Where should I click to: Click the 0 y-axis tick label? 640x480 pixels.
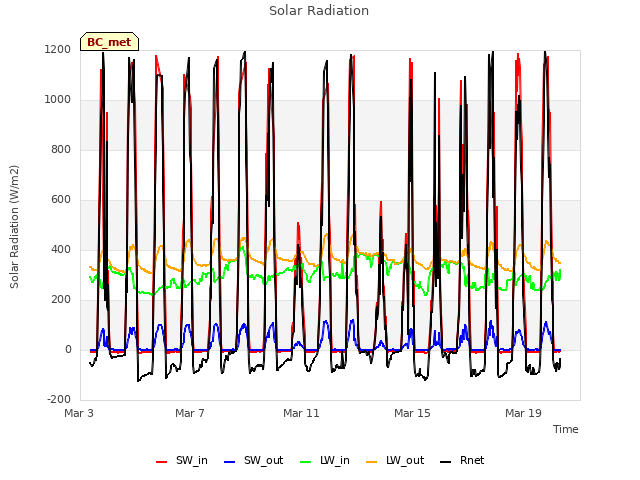[68, 350]
